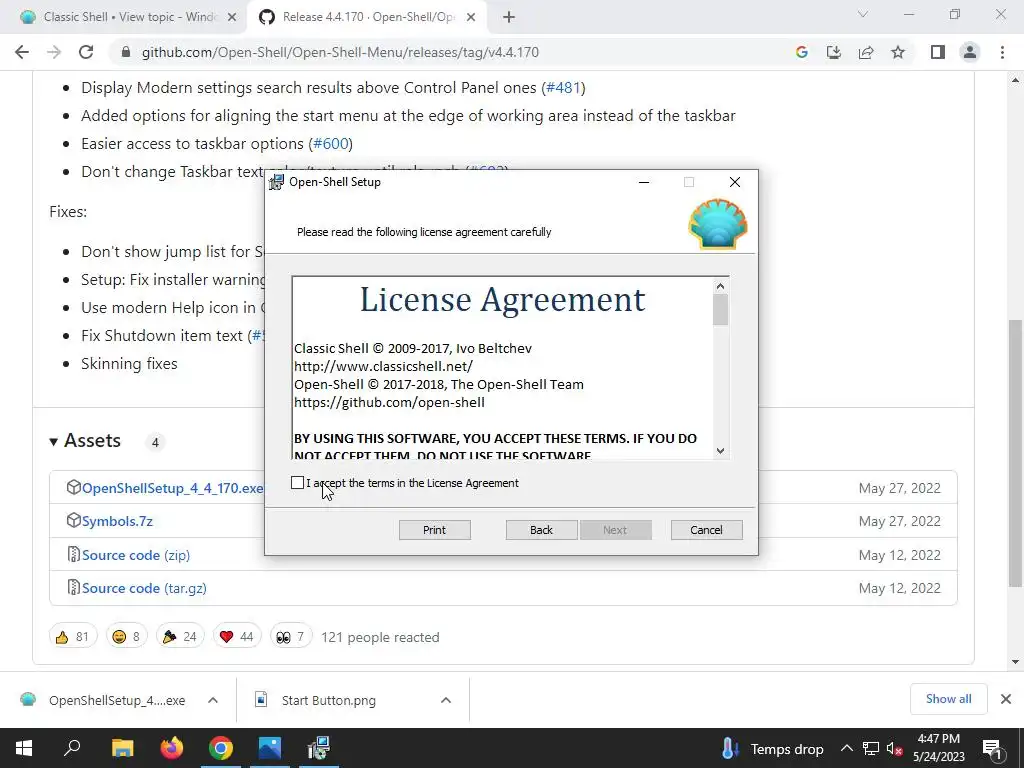
Task: Bookmark this page with the star icon
Action: [x=898, y=52]
